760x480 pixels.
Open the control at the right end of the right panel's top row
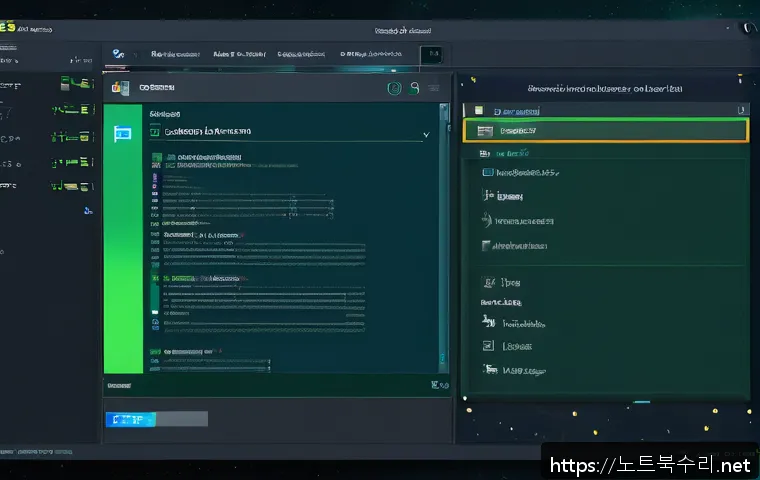(x=741, y=110)
